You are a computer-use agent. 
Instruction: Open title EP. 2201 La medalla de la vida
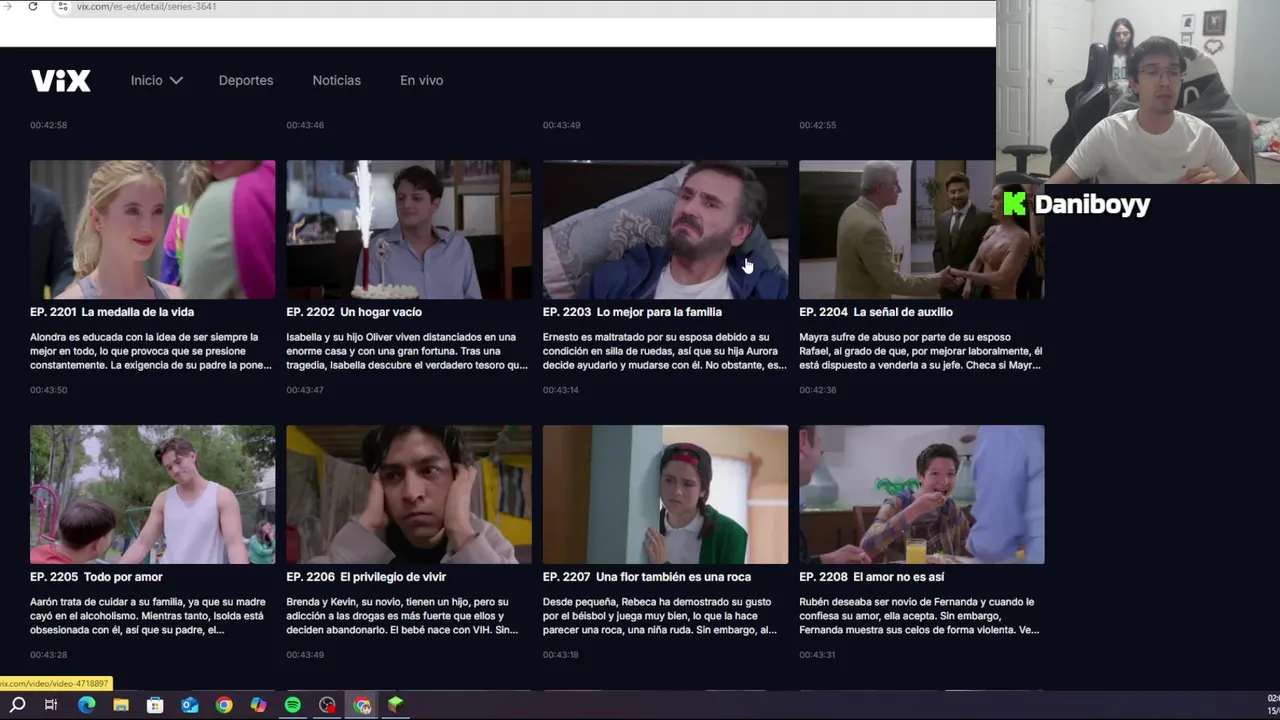coord(112,312)
